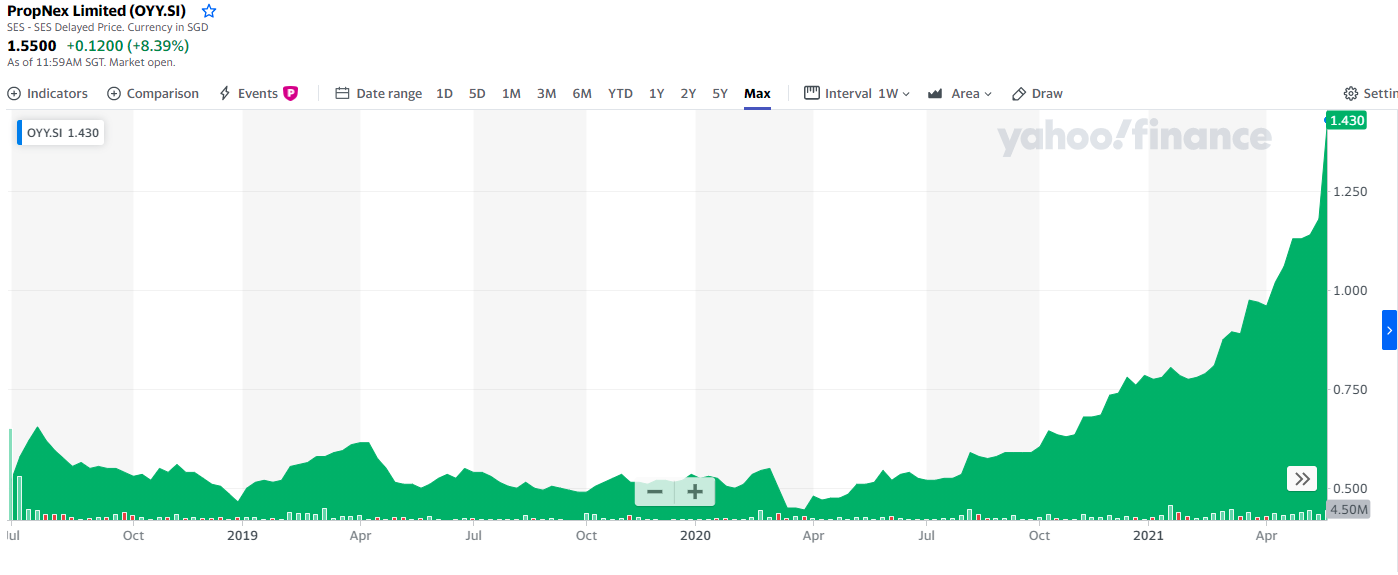The width and height of the screenshot is (1398, 575).
Task: Select the 6M time range
Action: 582,93
